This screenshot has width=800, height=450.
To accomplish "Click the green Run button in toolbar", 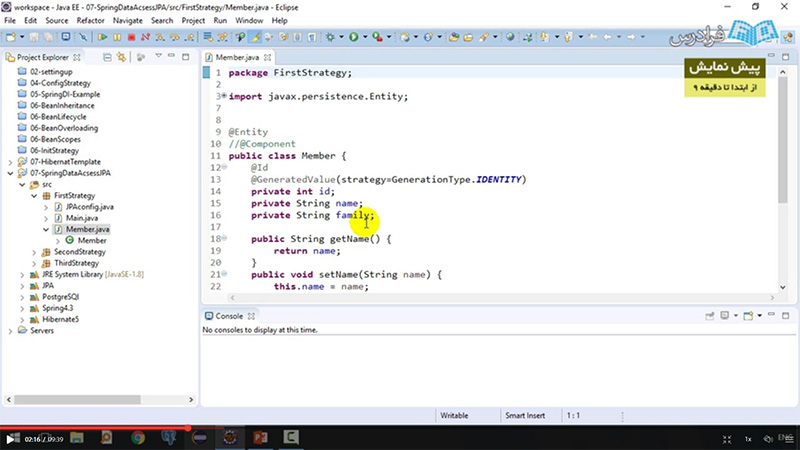I will pyautogui.click(x=355, y=37).
